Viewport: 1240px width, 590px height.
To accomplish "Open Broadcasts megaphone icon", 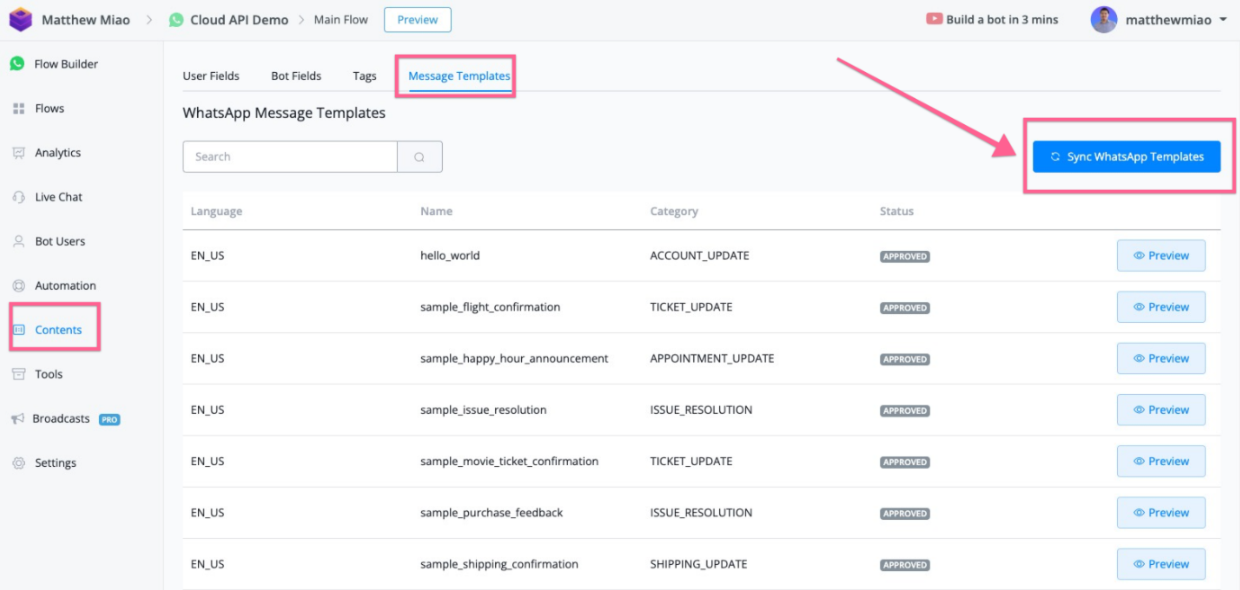I will [17, 419].
